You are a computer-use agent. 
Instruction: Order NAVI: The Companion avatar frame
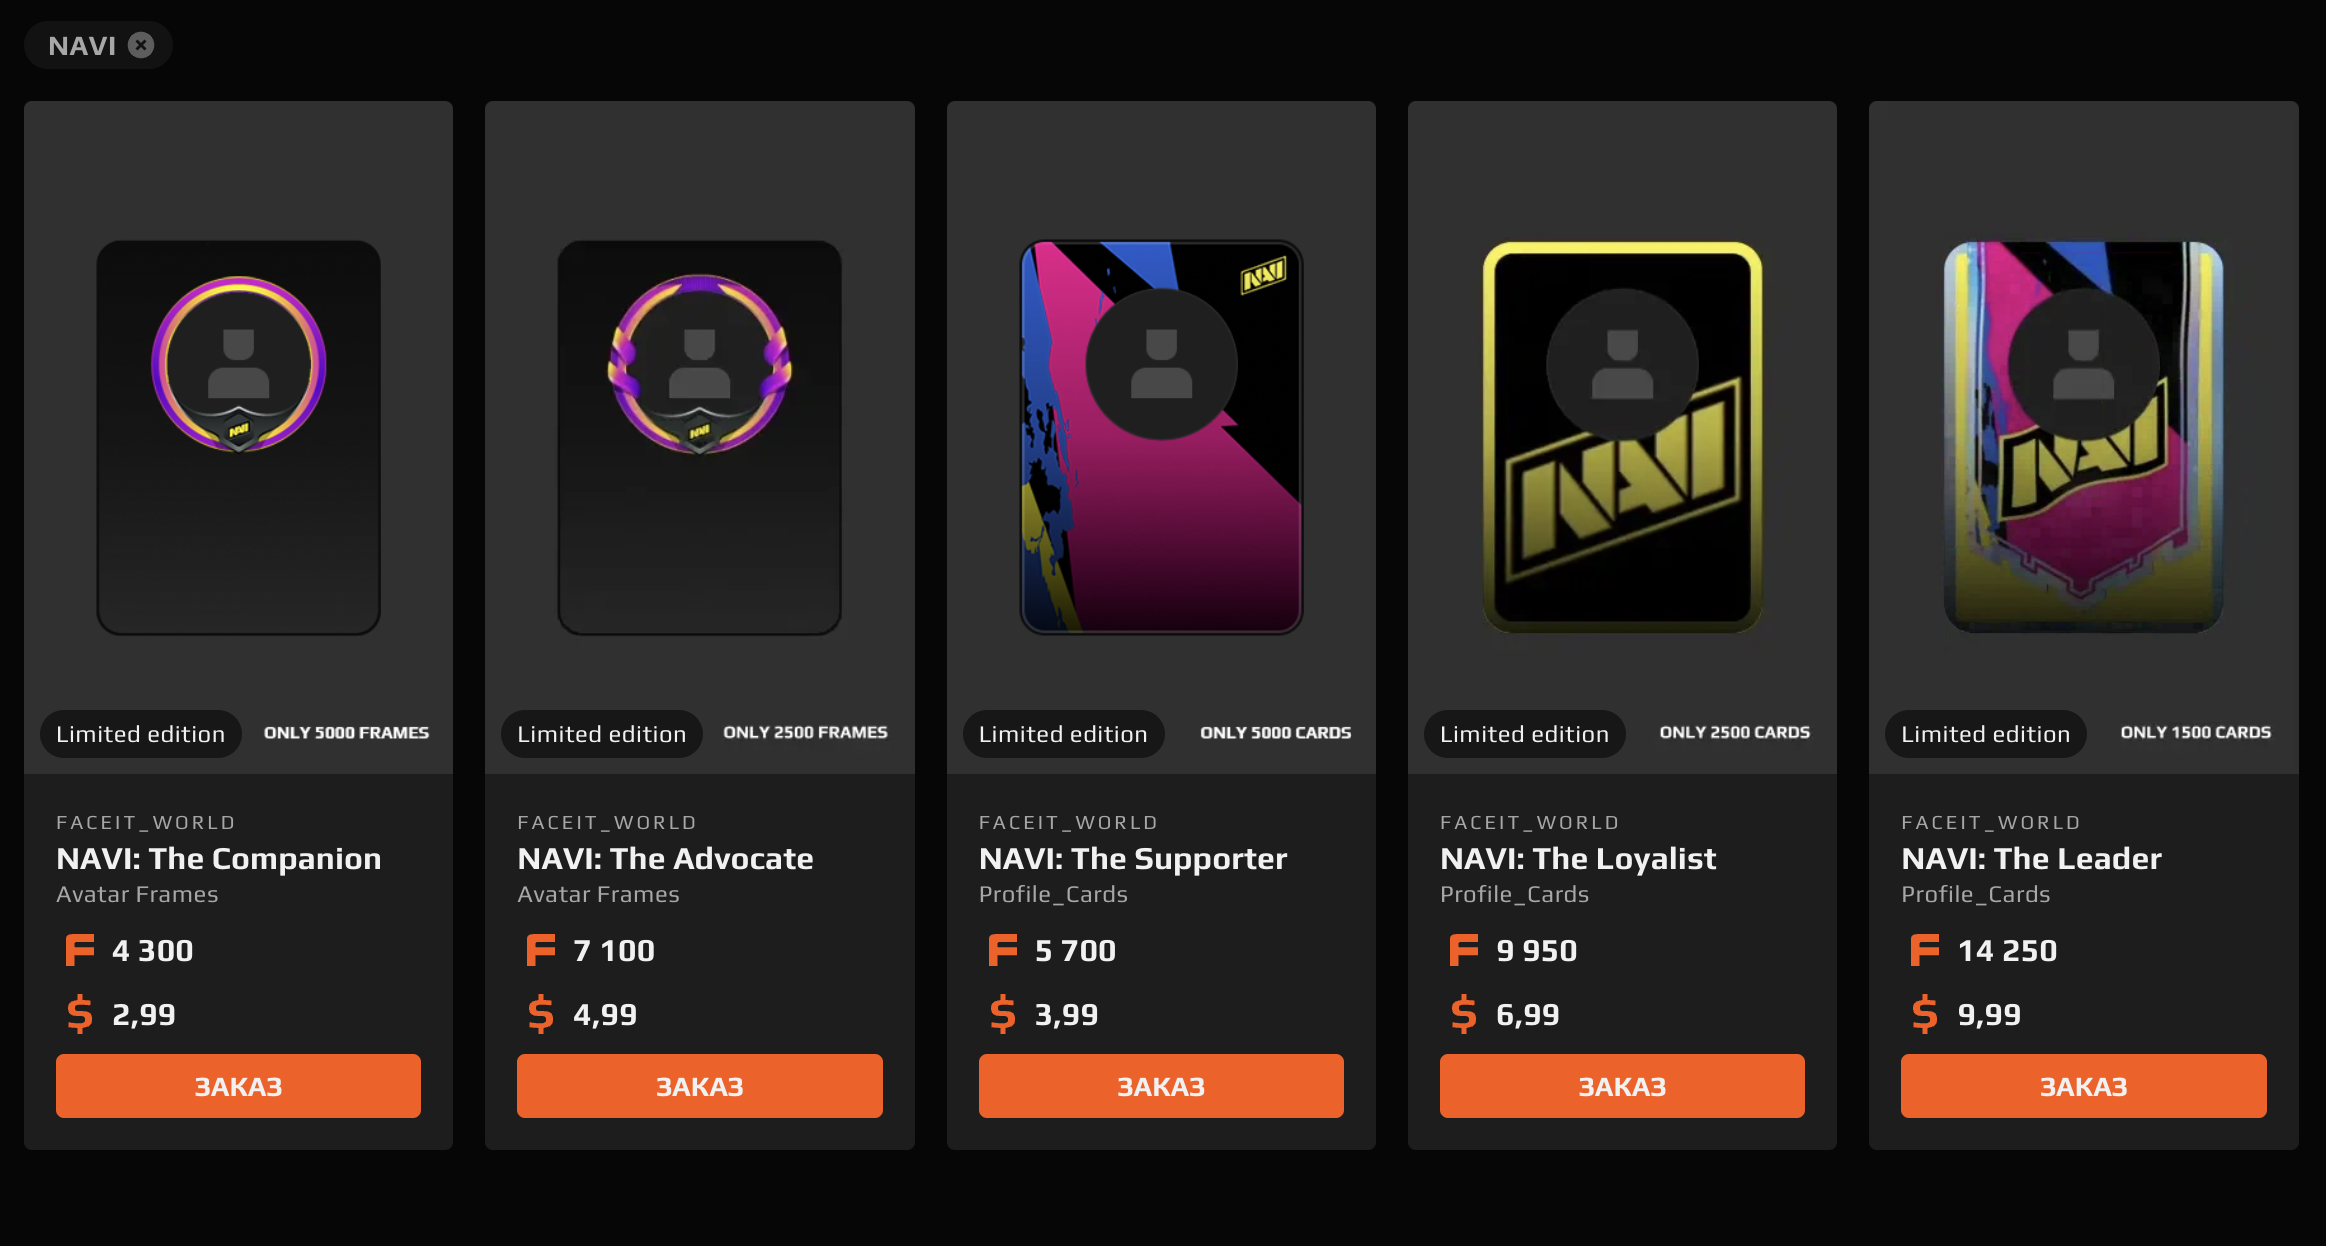[x=238, y=1086]
